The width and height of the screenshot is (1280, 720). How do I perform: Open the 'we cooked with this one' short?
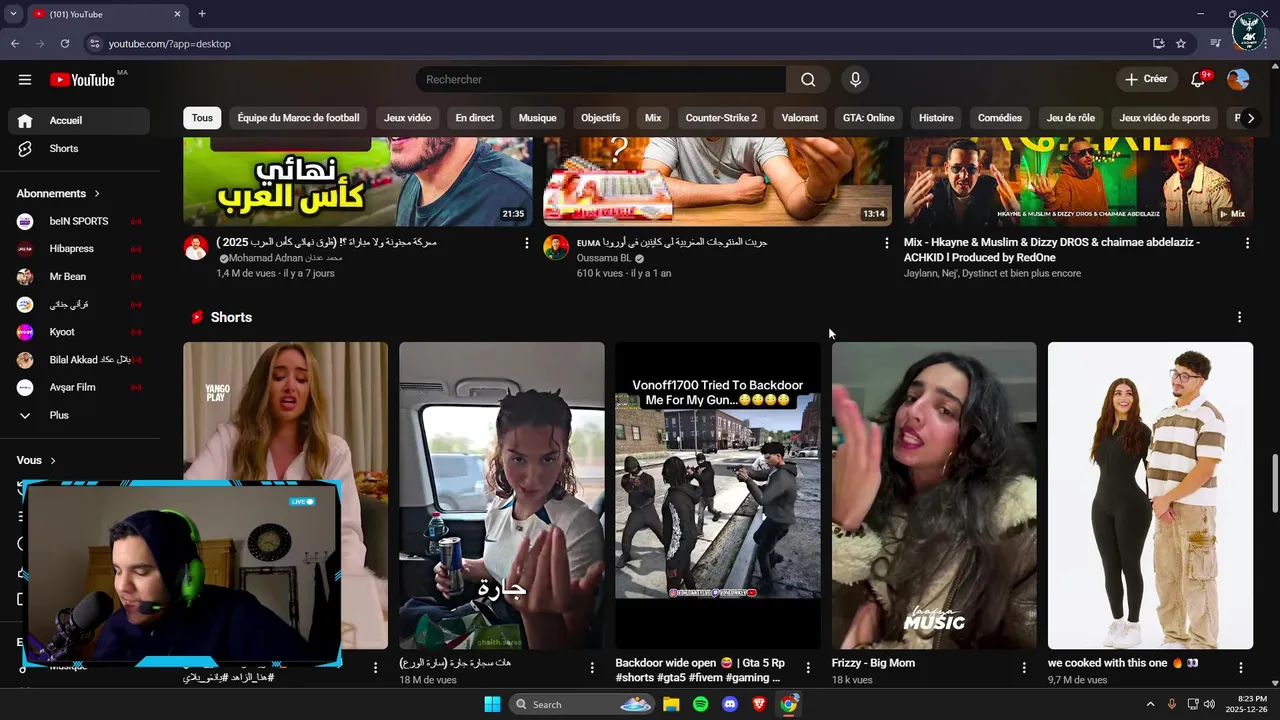pos(1150,495)
